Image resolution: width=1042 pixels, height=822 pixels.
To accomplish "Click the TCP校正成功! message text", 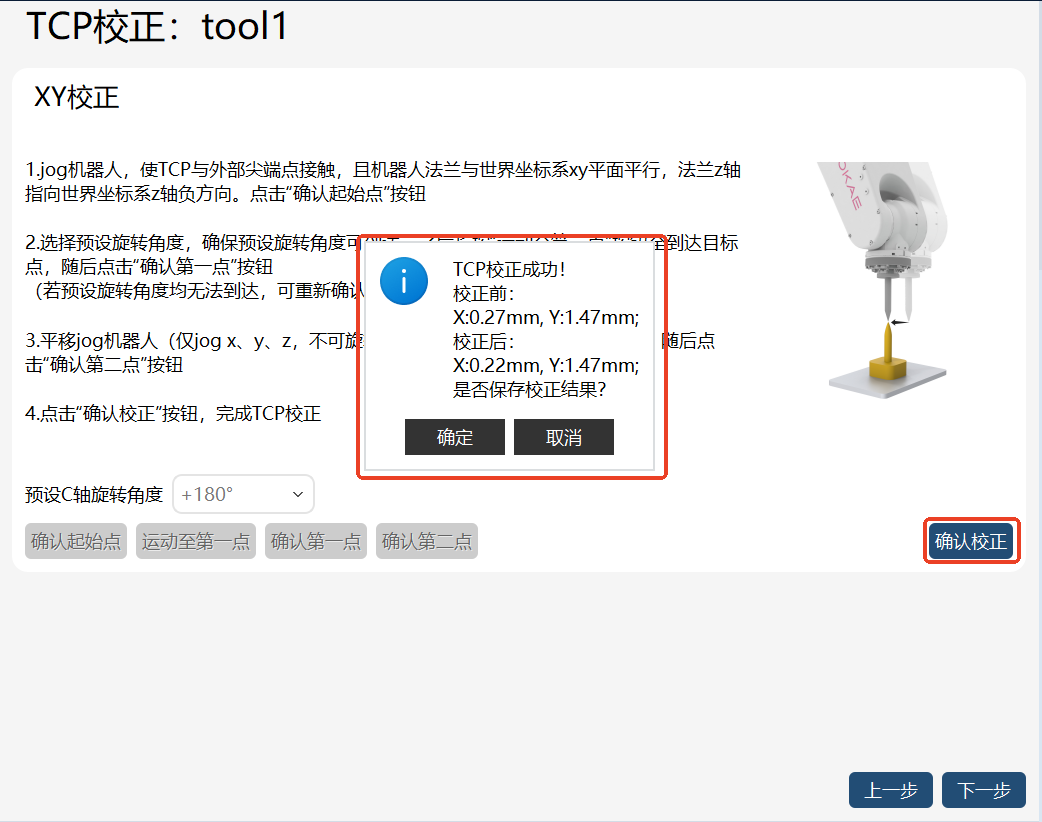I will 509,269.
